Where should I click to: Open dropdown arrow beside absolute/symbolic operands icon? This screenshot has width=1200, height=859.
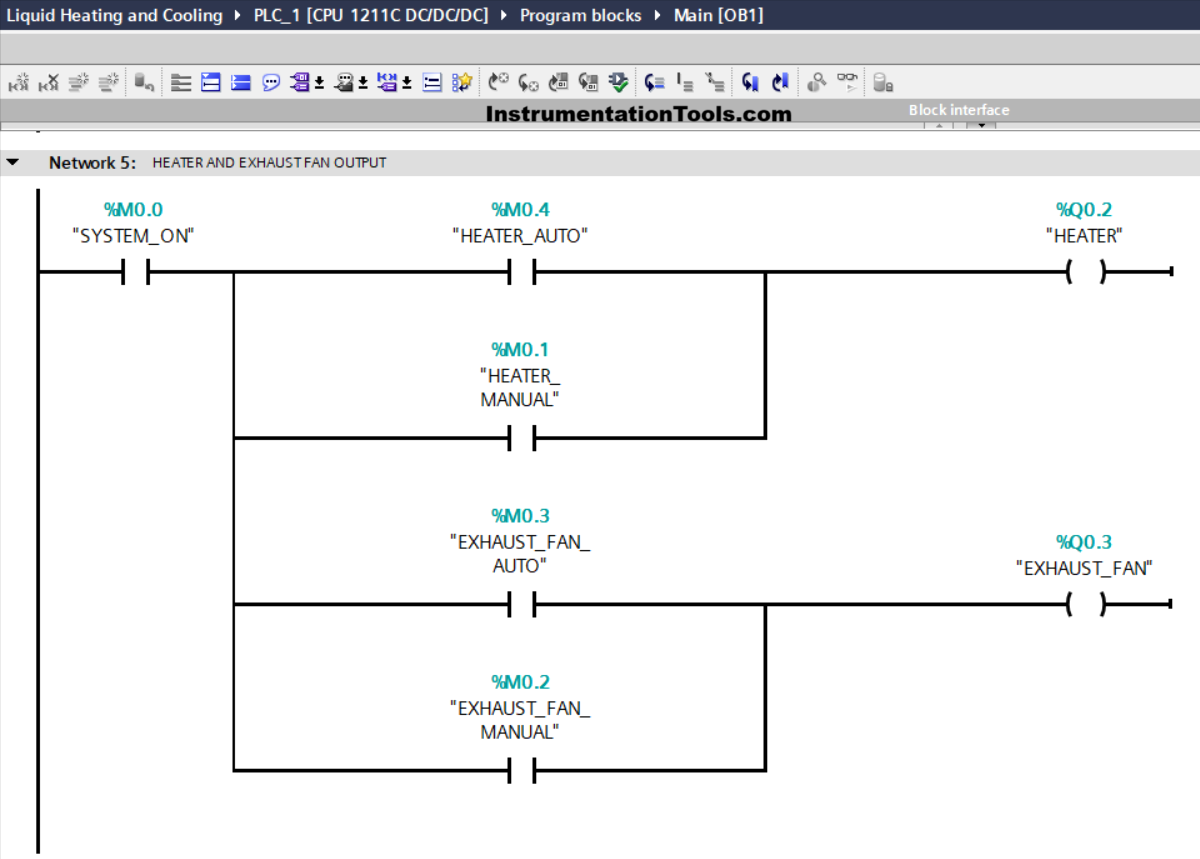(x=319, y=84)
